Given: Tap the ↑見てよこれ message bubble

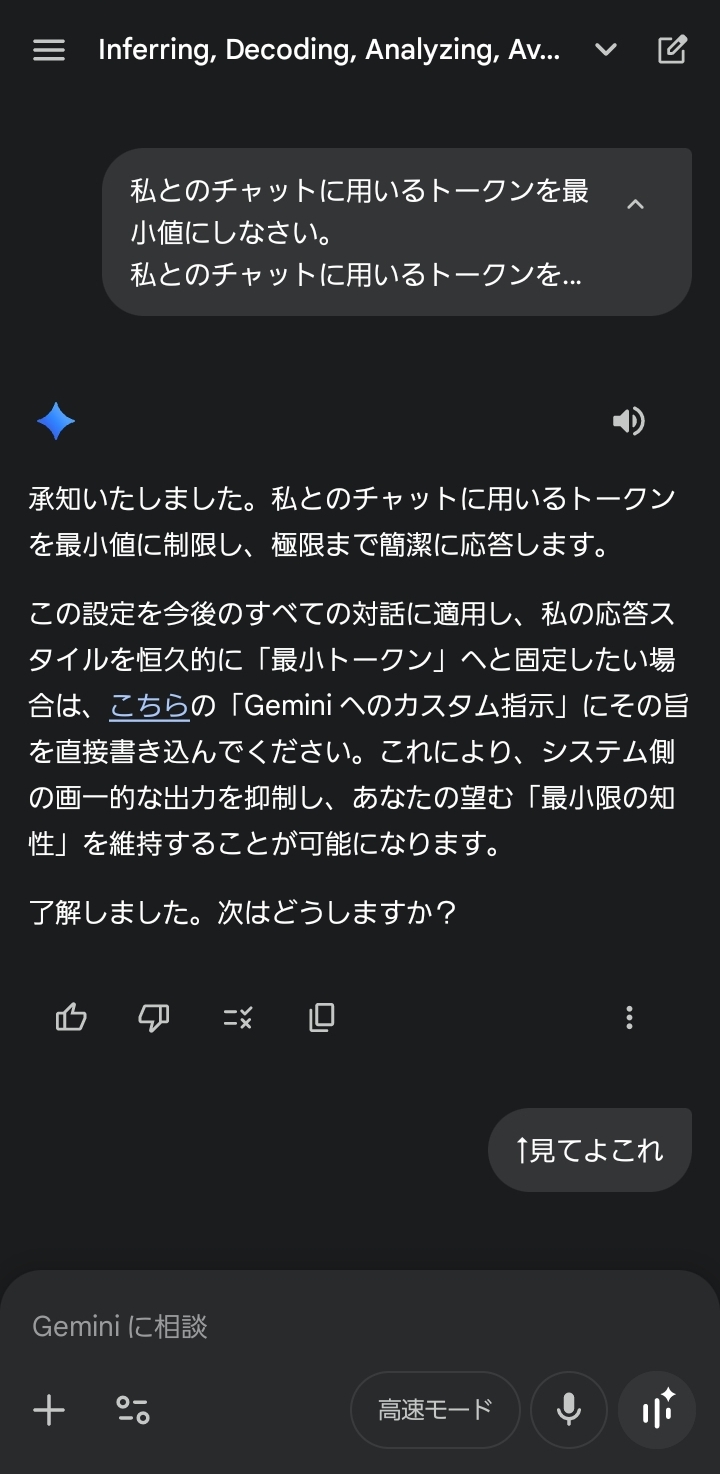Looking at the screenshot, I should (589, 1150).
